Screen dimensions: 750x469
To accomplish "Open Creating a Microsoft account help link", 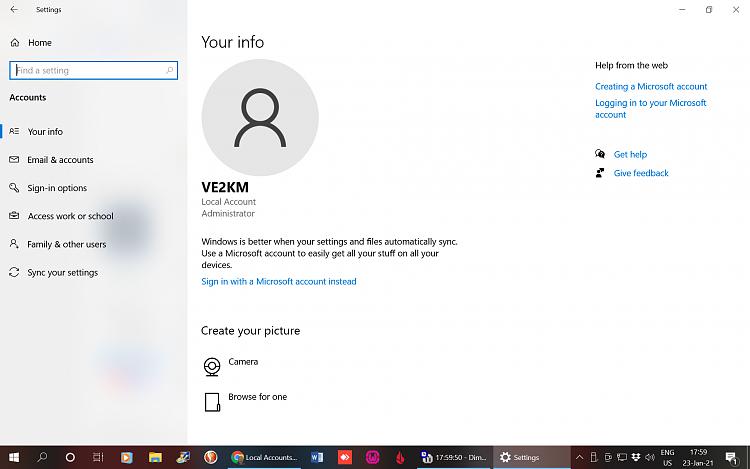I will pyautogui.click(x=651, y=87).
